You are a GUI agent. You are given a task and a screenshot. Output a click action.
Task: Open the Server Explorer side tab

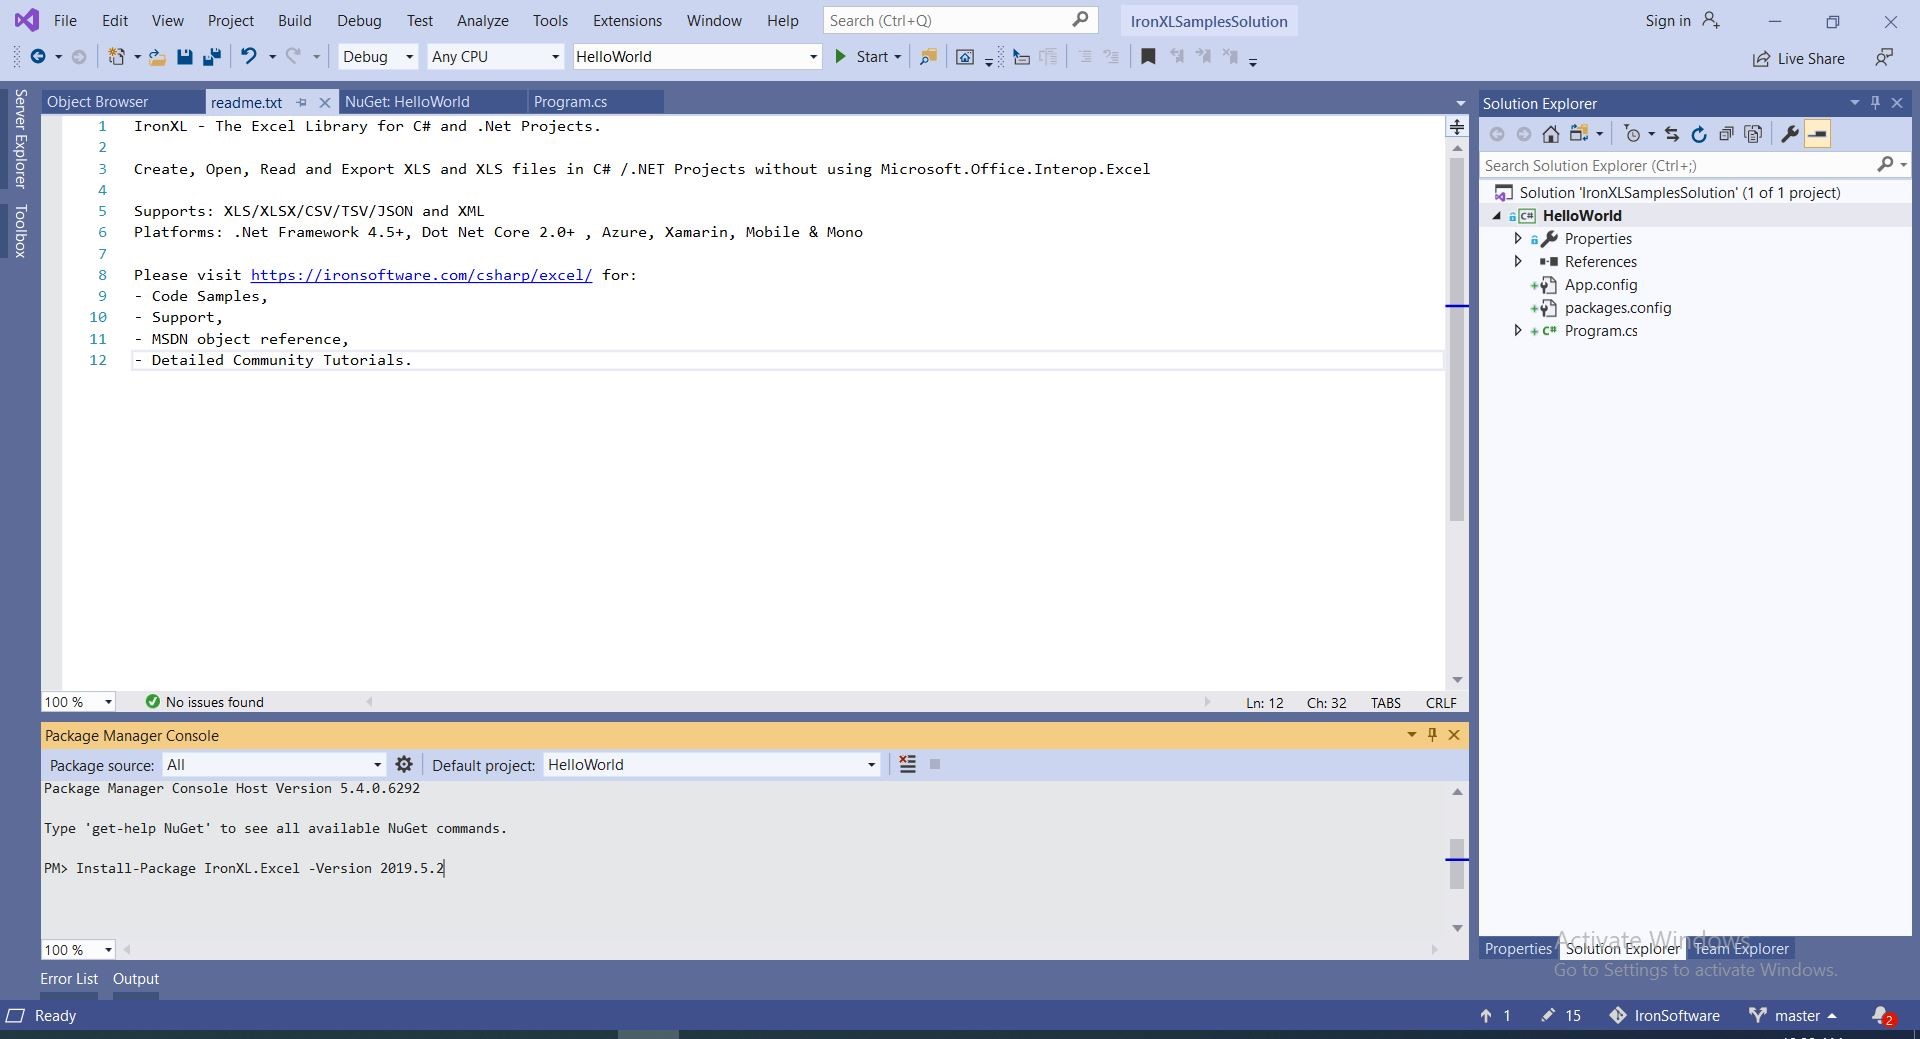click(20, 139)
